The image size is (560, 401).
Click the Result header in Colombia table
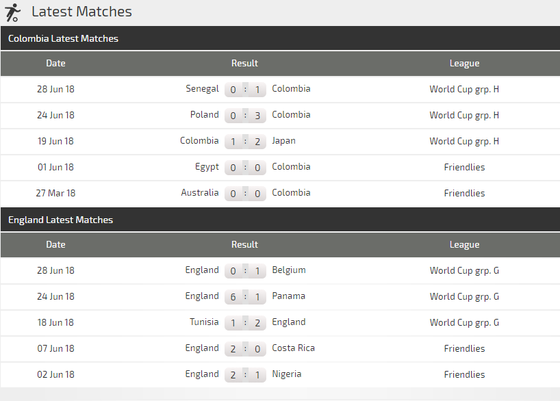tap(244, 63)
